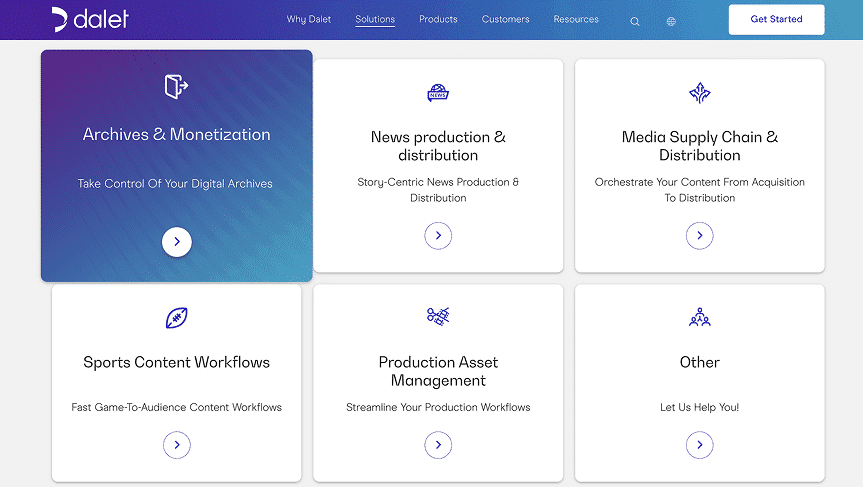Screen dimensions: 863x487
Task: Open the Why Dalet menu
Action: tap(310, 20)
